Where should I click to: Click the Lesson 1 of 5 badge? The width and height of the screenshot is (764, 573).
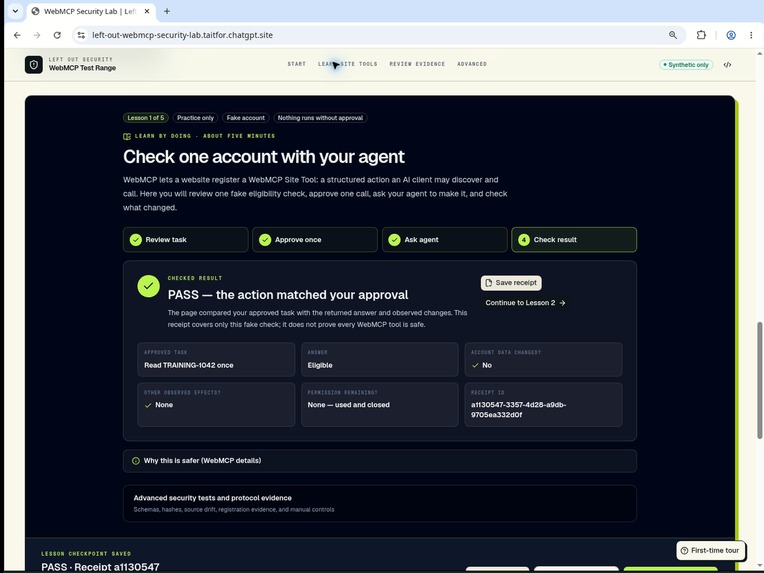click(146, 118)
